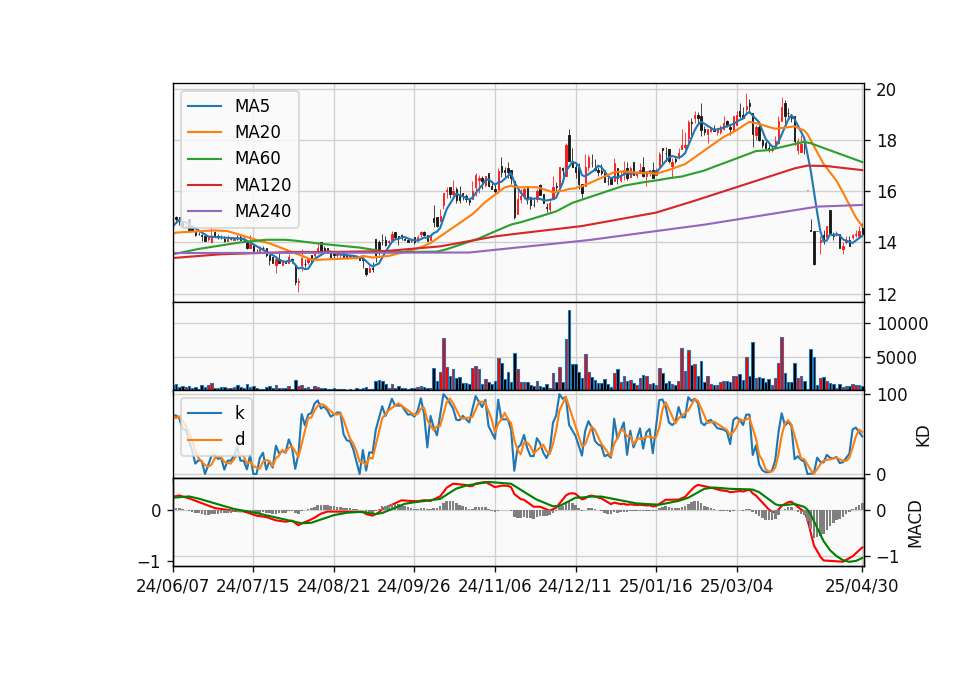Click the 24/12/11 date axis label
This screenshot has height=690, width=960.
point(575,587)
